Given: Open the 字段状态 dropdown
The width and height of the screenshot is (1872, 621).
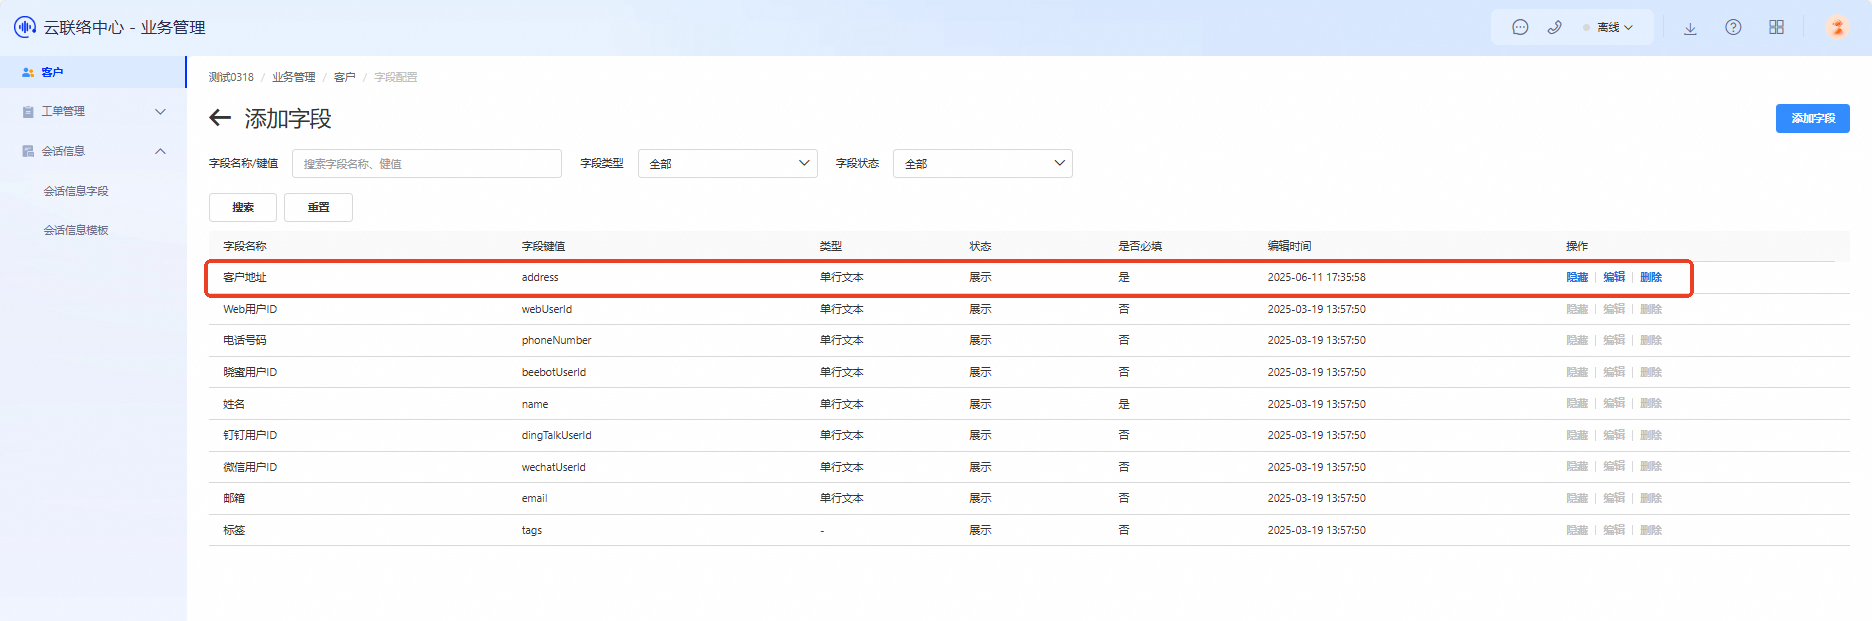Looking at the screenshot, I should click(x=983, y=164).
